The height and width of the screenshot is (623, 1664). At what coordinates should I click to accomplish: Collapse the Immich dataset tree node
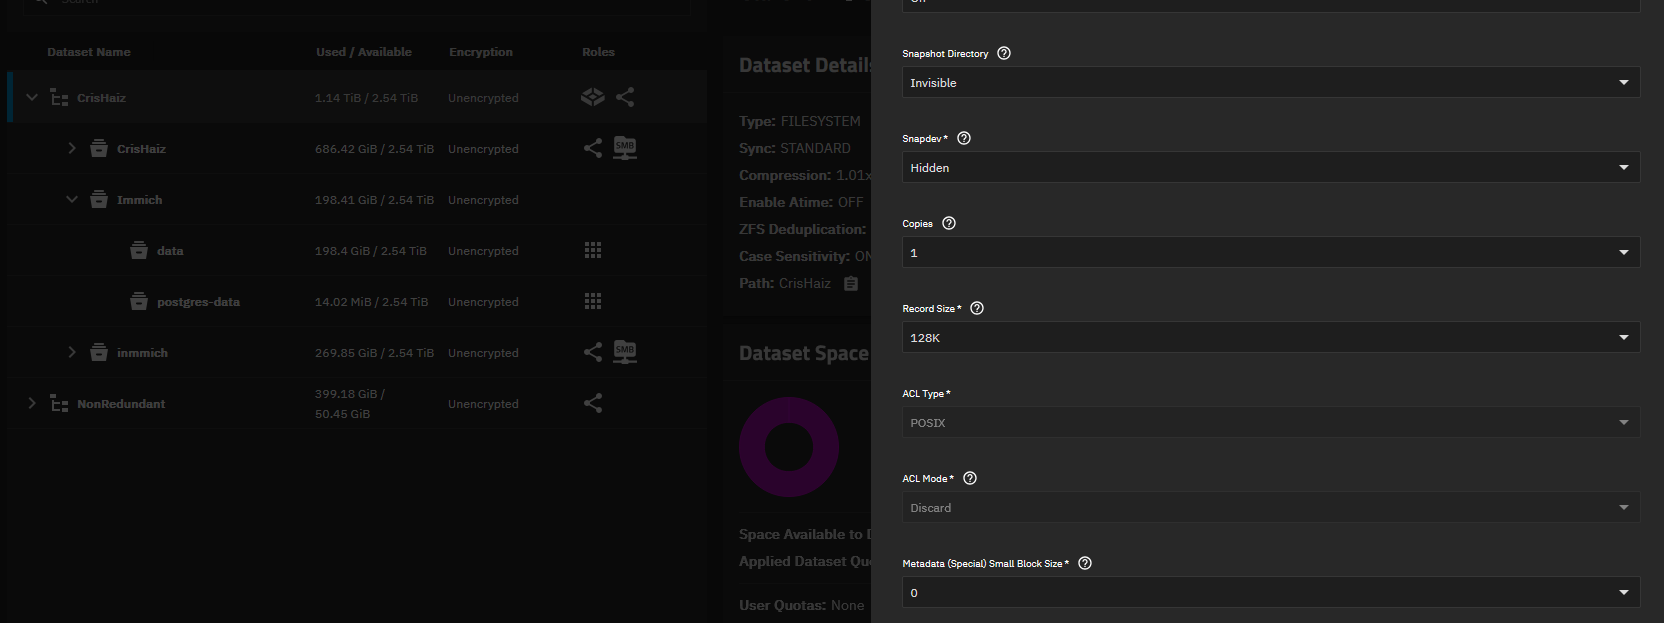point(72,199)
